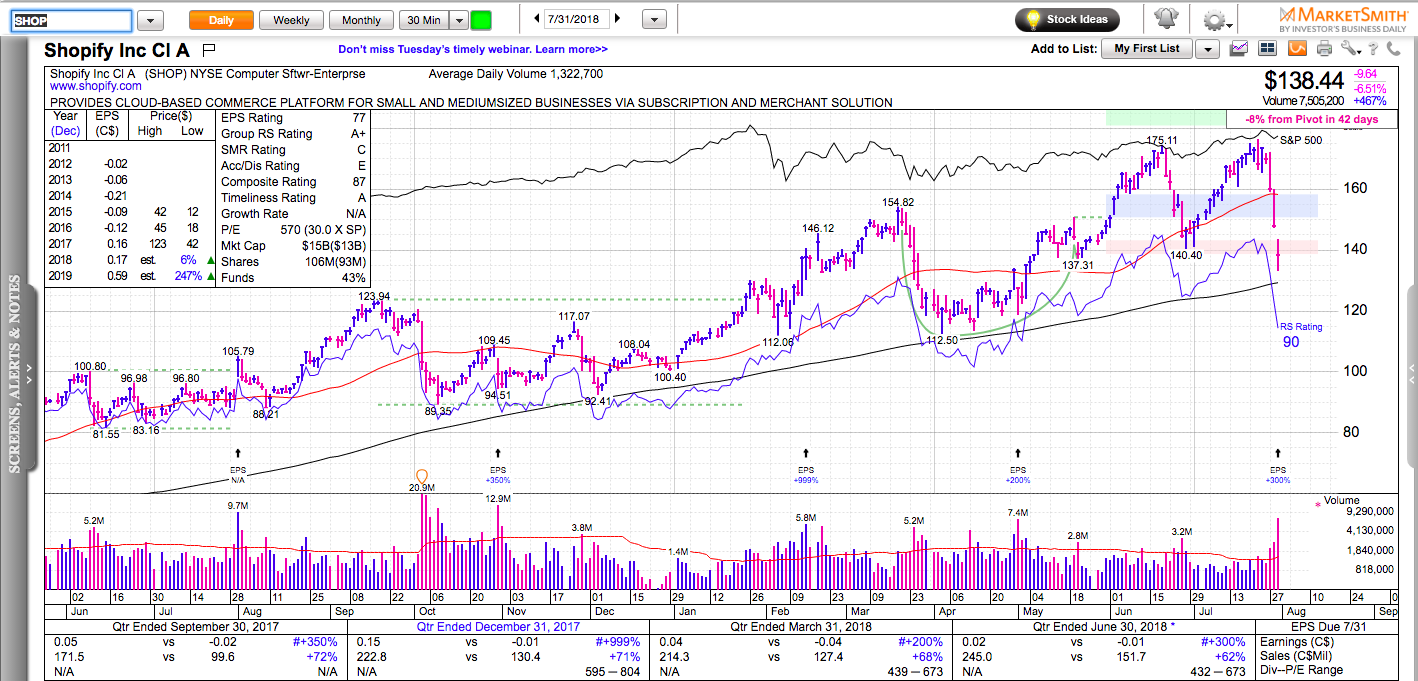Switch to the Monthly chart
1418x681 pixels.
361,20
